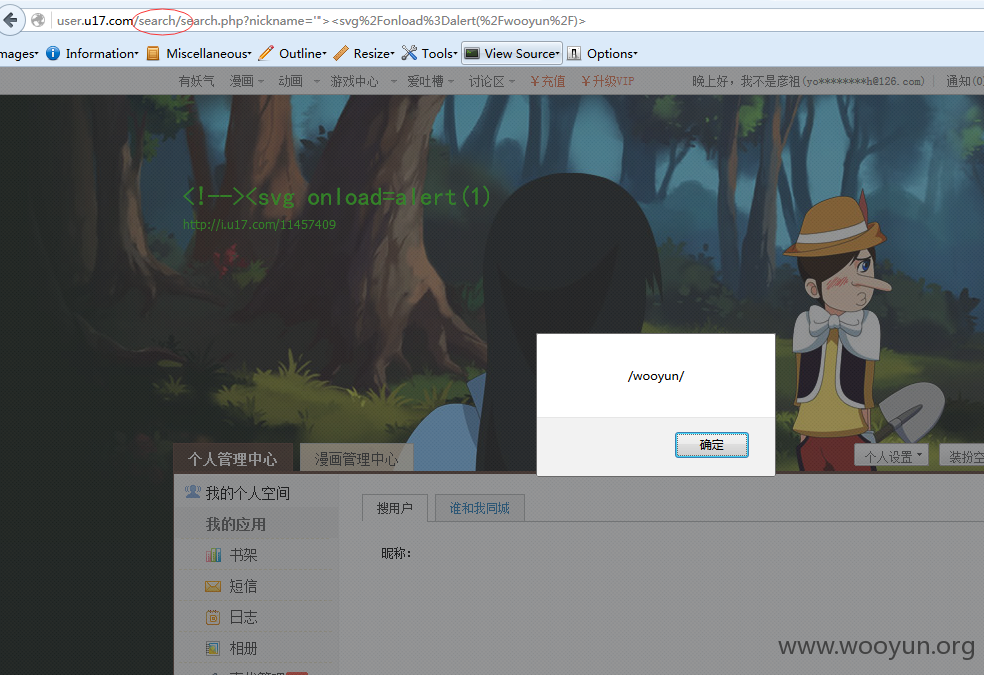The height and width of the screenshot is (675, 984).
Task: Click the 书架 bookshelf icon
Action: 213,555
